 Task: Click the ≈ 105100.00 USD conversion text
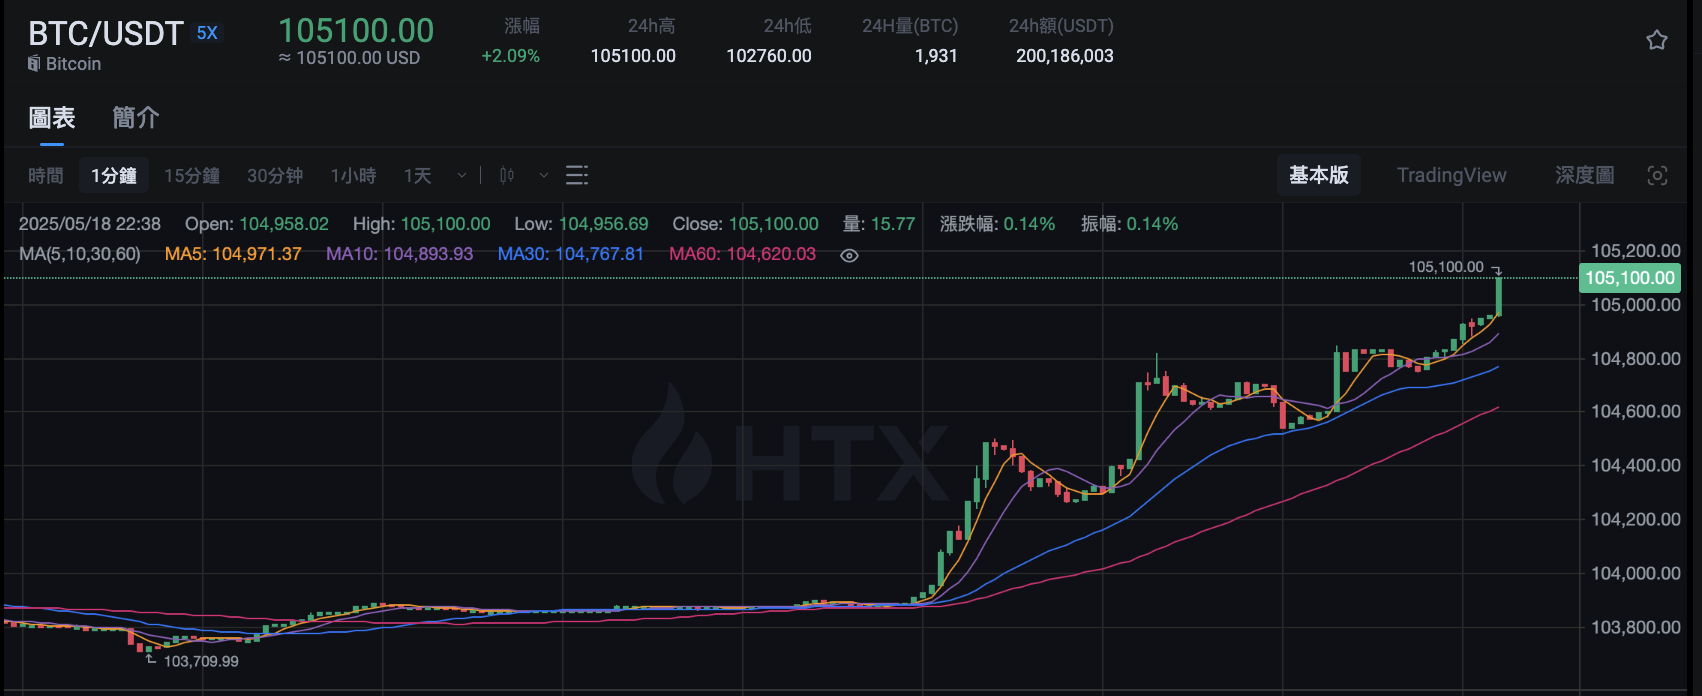pos(349,58)
